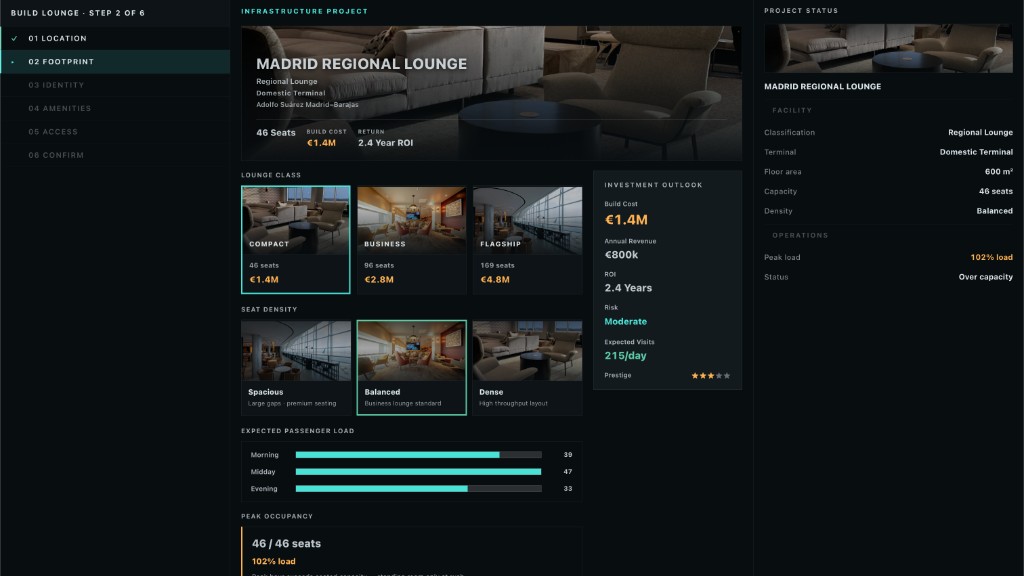Click the Balanced density value in Facility

[x=995, y=211]
